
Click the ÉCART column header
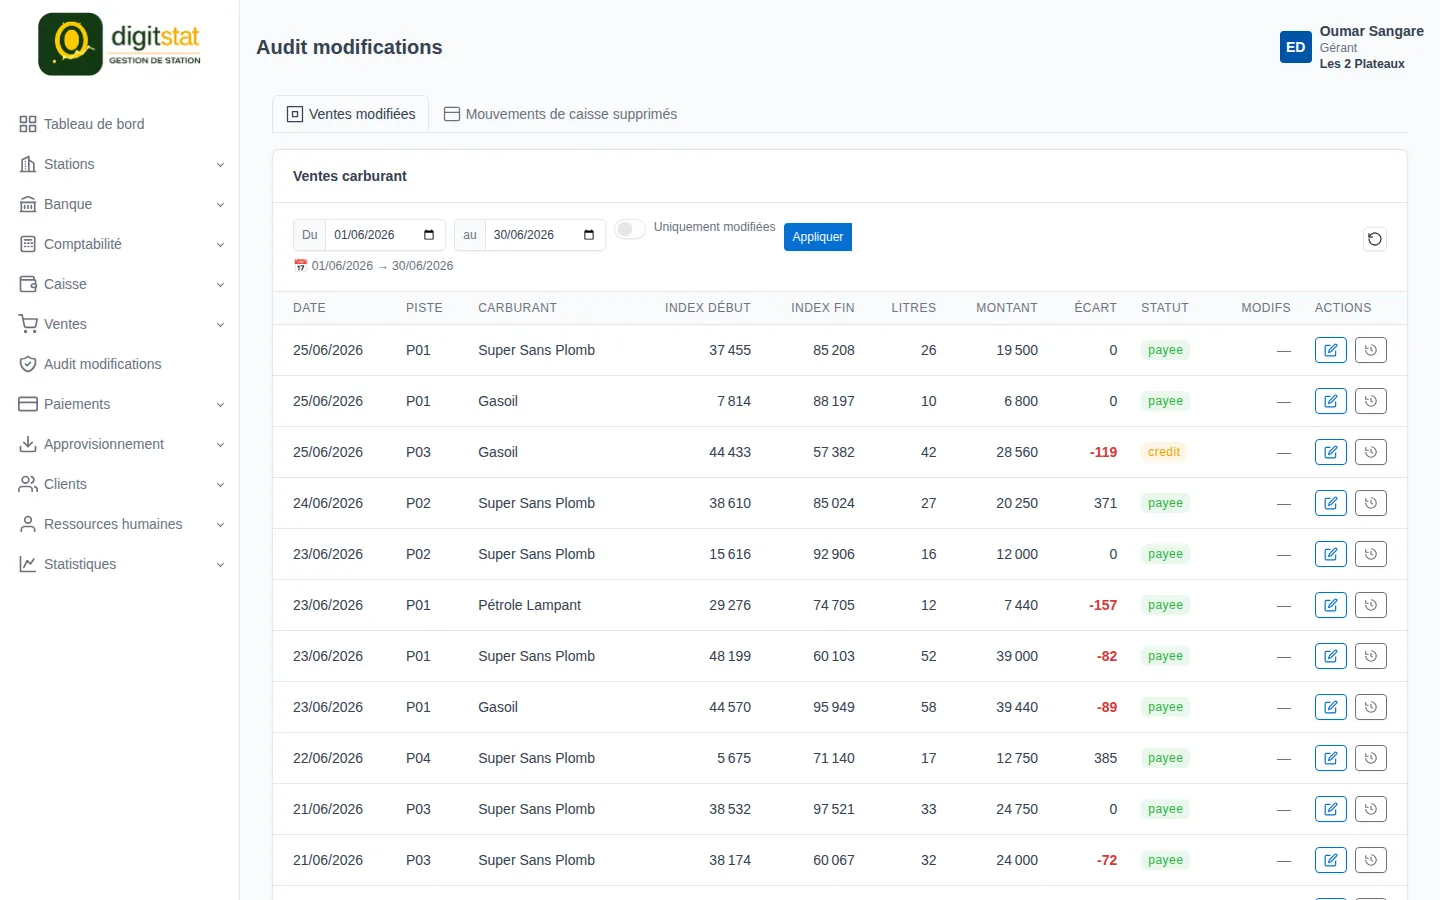pos(1095,308)
